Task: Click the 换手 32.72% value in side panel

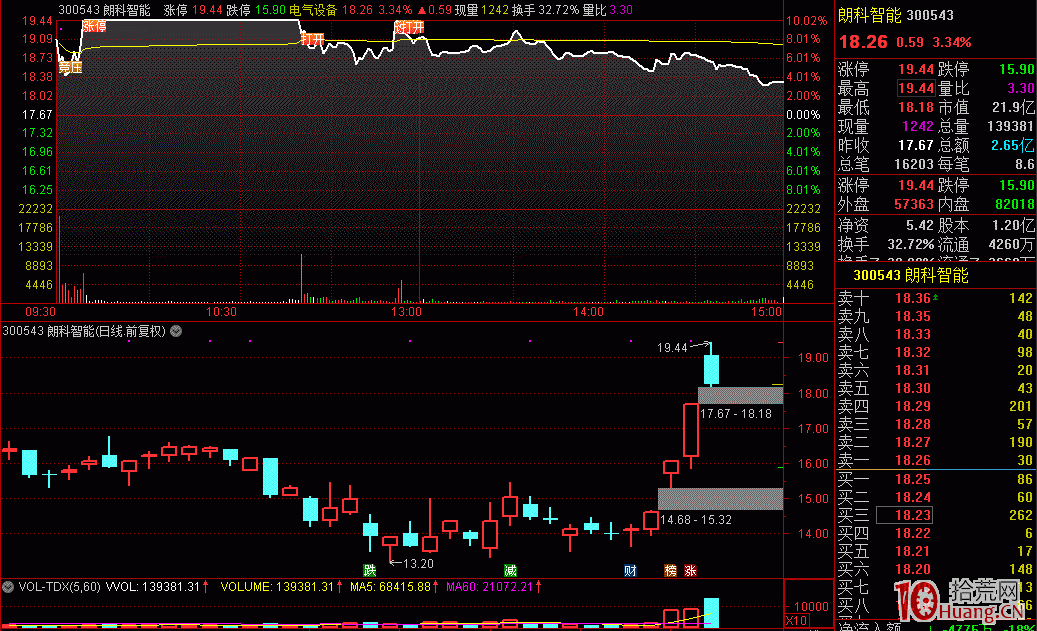Action: pyautogui.click(x=911, y=244)
